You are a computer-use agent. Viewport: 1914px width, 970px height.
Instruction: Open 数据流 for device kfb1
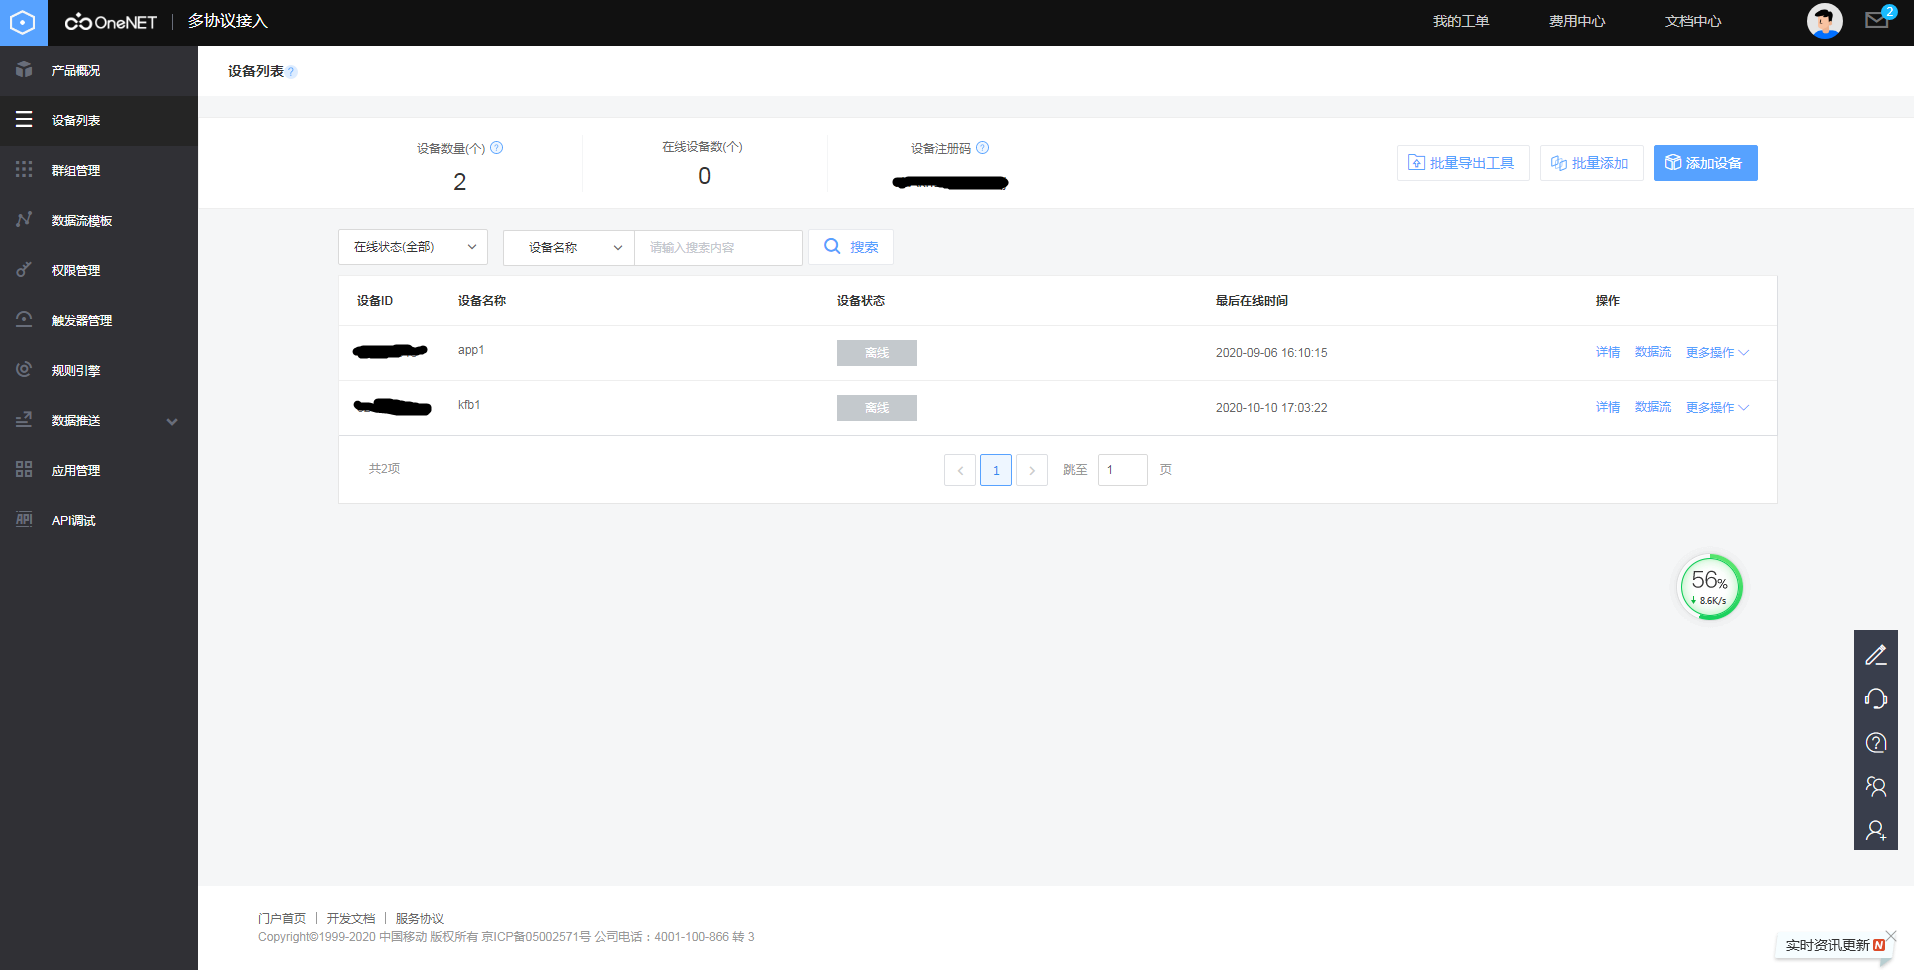(x=1653, y=407)
